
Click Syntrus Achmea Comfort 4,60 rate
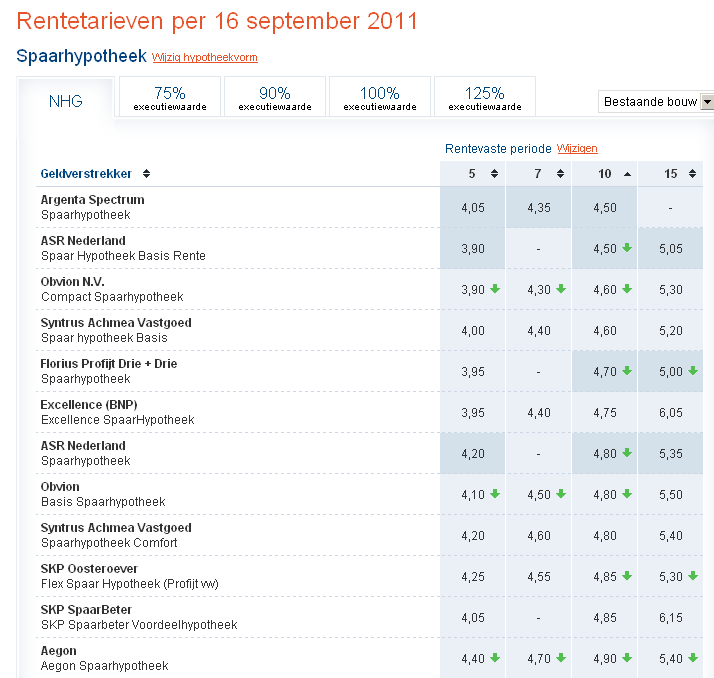[539, 535]
